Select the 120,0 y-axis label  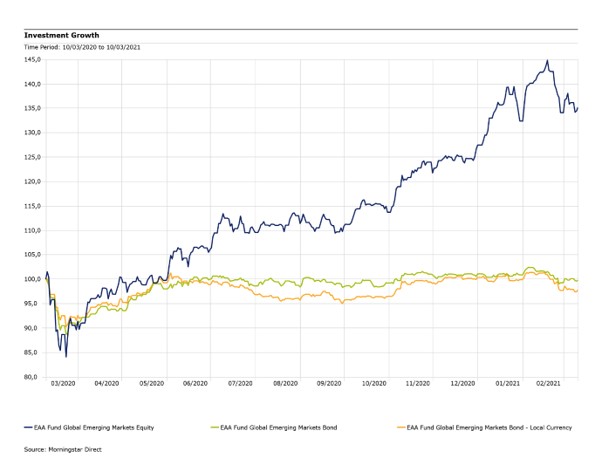(33, 181)
